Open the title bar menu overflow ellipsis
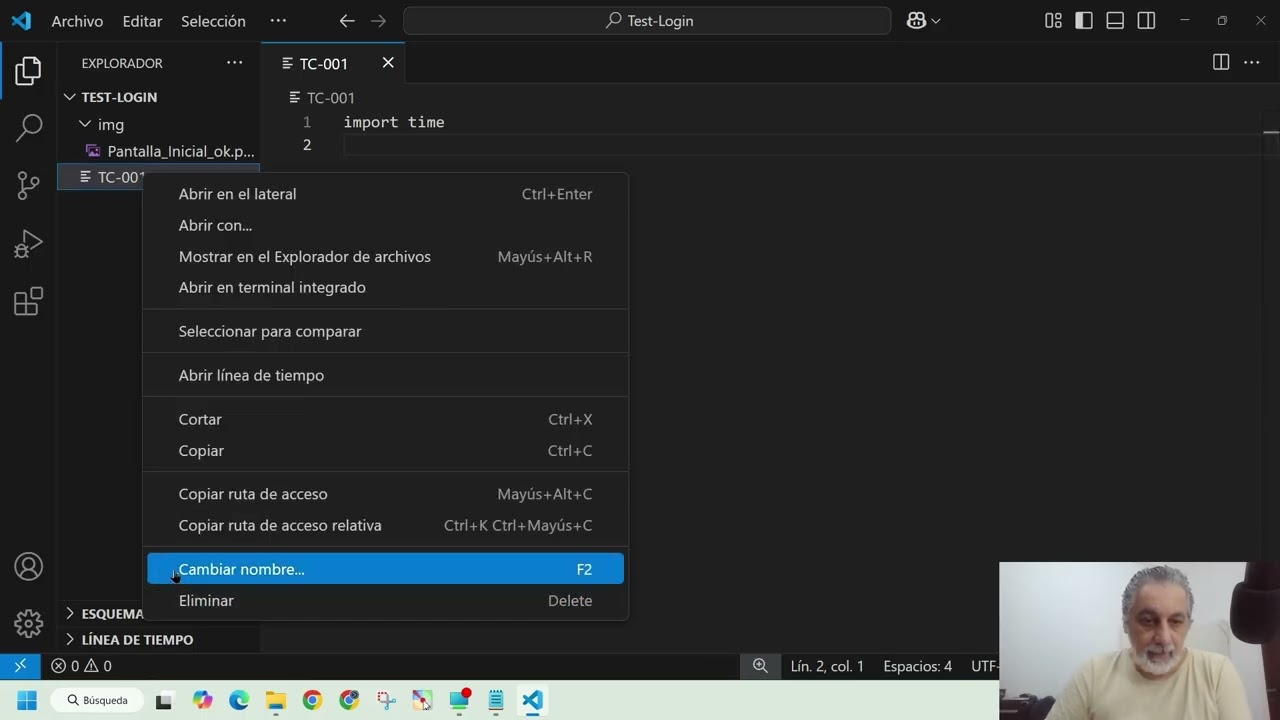Screen dimensions: 1280x720 pos(278,20)
